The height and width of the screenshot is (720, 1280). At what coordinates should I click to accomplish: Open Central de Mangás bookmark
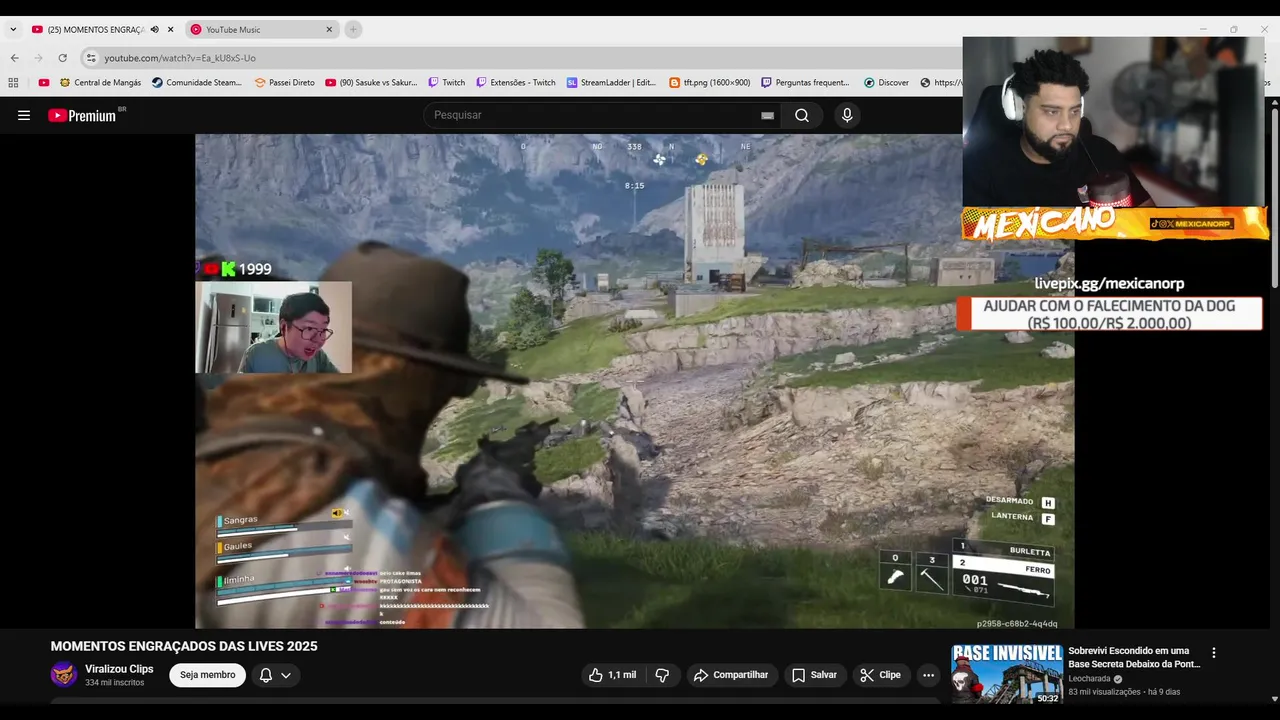click(100, 83)
